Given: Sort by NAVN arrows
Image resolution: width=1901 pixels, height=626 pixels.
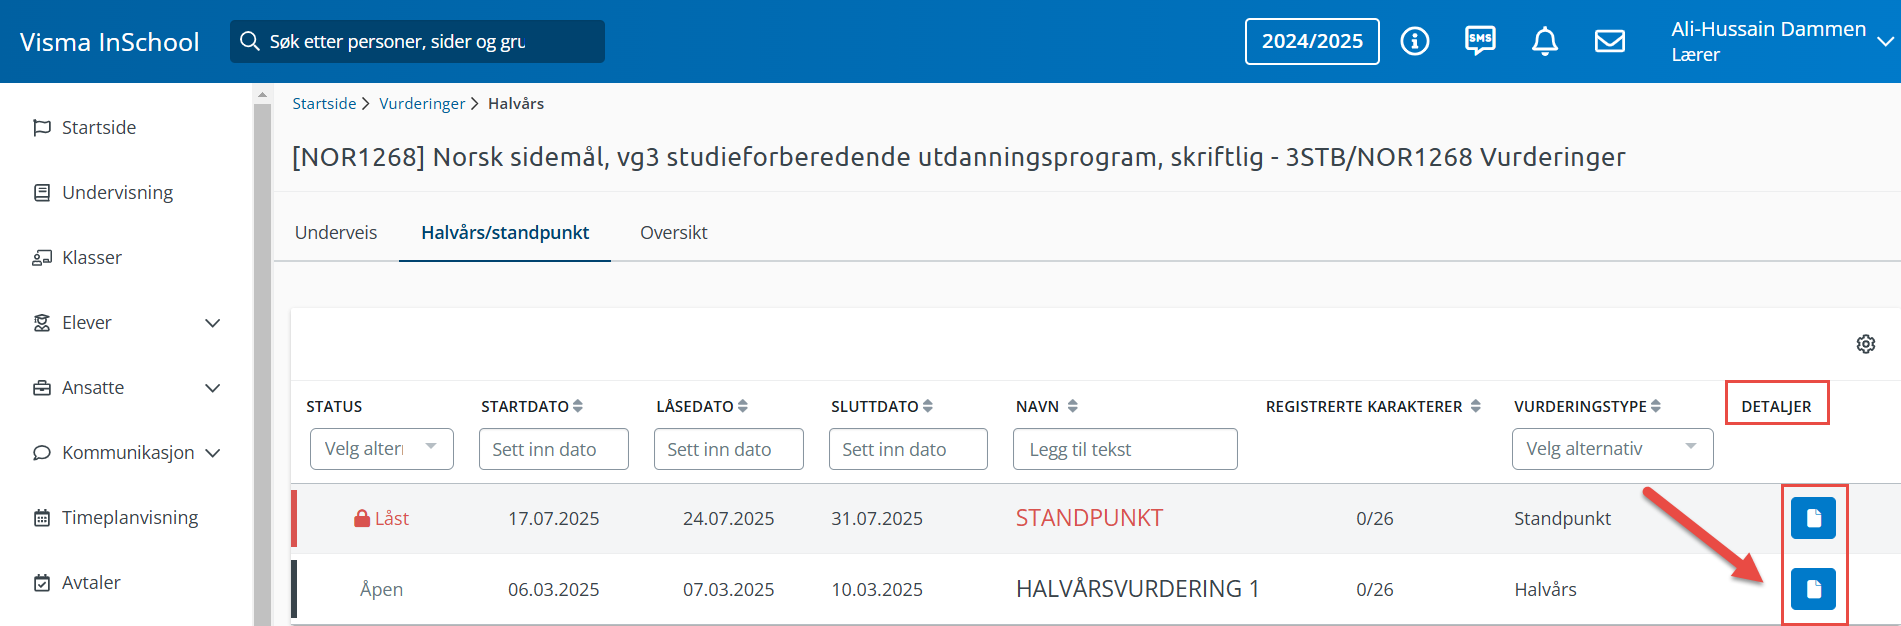Looking at the screenshot, I should pos(1073,406).
